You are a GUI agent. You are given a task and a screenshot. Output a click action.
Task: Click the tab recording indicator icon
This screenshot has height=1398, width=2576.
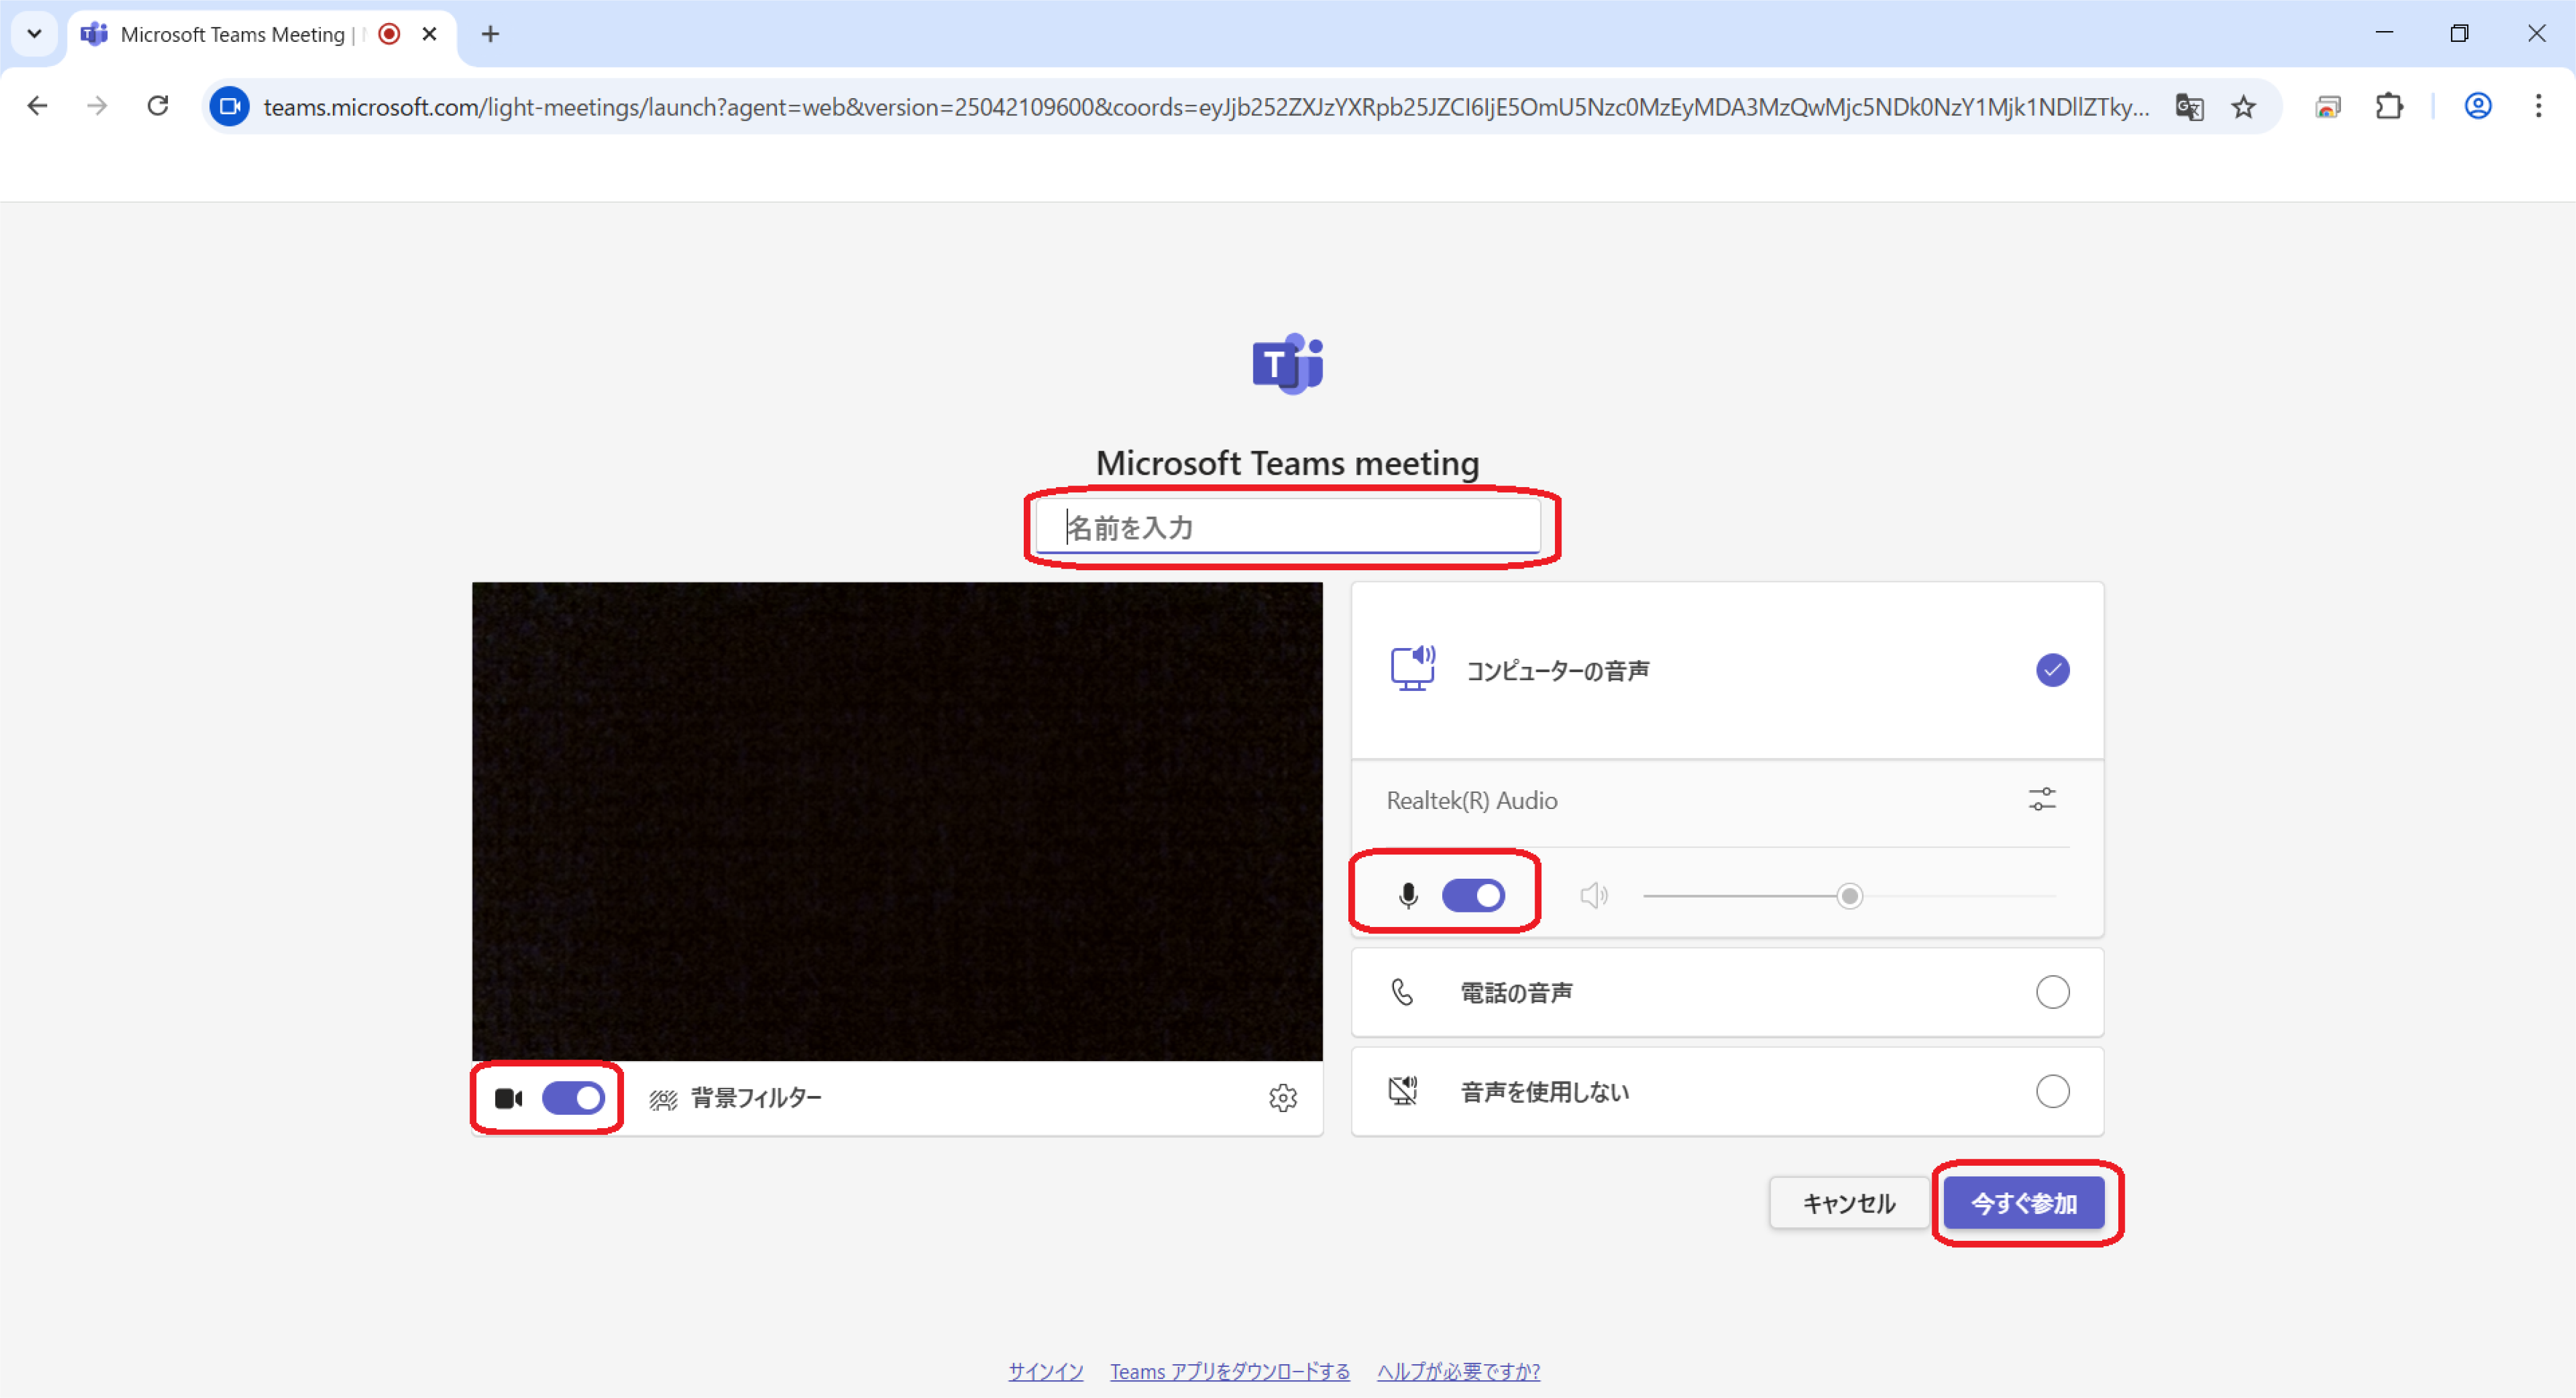pyautogui.click(x=390, y=34)
